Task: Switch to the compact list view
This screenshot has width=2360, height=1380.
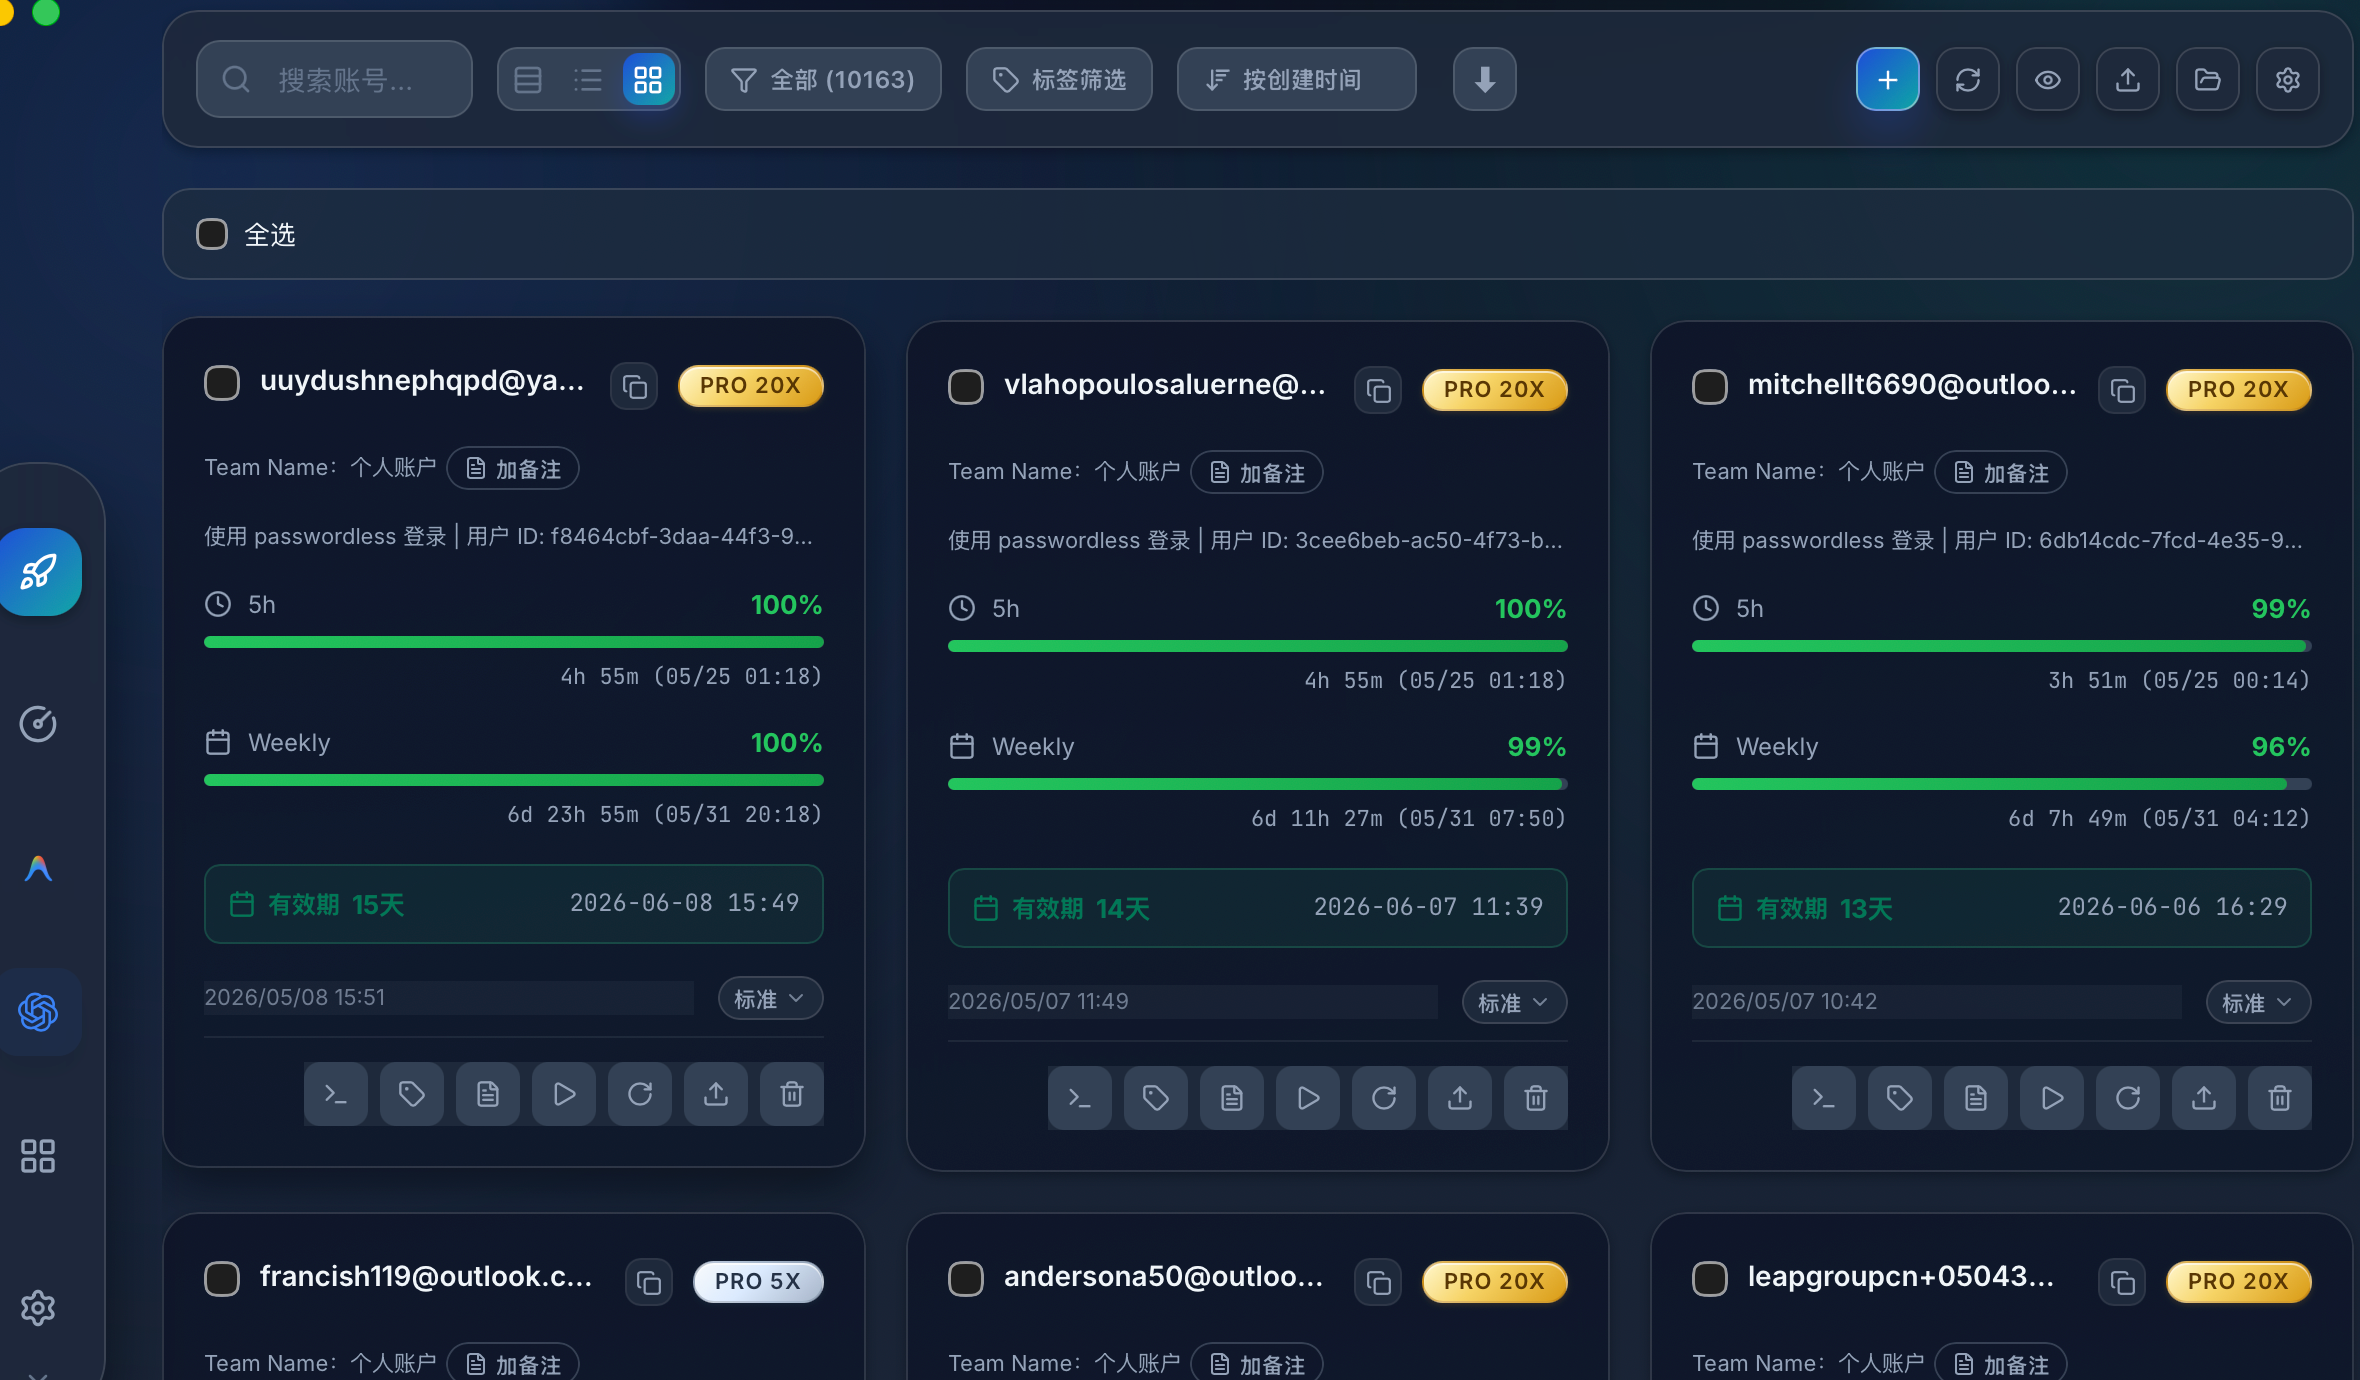Action: tap(588, 79)
